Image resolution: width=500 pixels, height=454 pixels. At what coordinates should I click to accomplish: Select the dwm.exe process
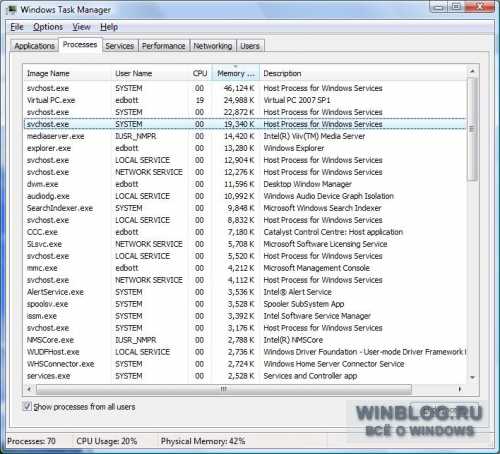(245, 184)
